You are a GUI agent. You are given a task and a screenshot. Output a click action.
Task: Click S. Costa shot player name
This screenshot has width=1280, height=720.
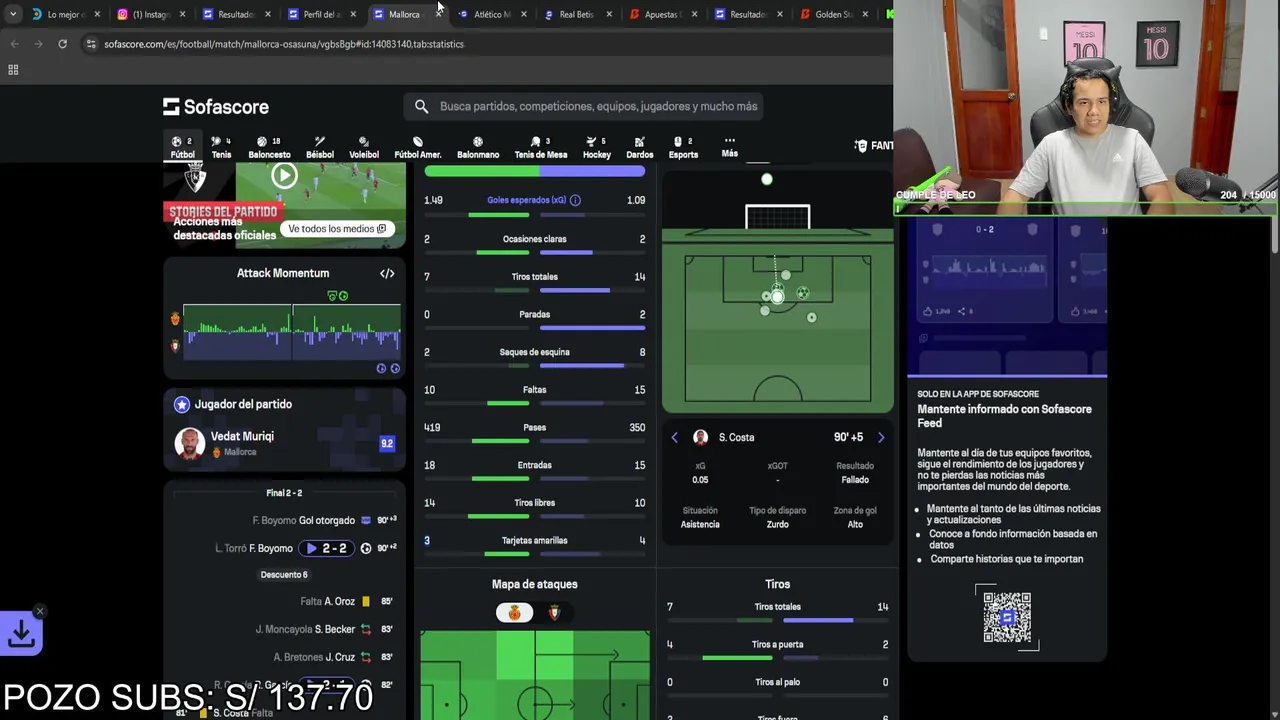(x=736, y=437)
